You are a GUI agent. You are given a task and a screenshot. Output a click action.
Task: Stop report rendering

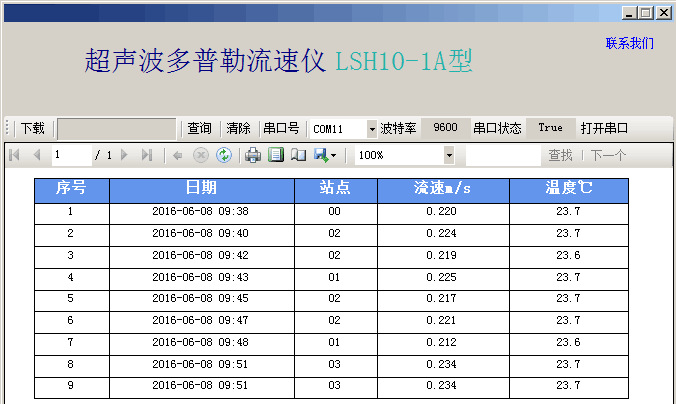[200, 155]
